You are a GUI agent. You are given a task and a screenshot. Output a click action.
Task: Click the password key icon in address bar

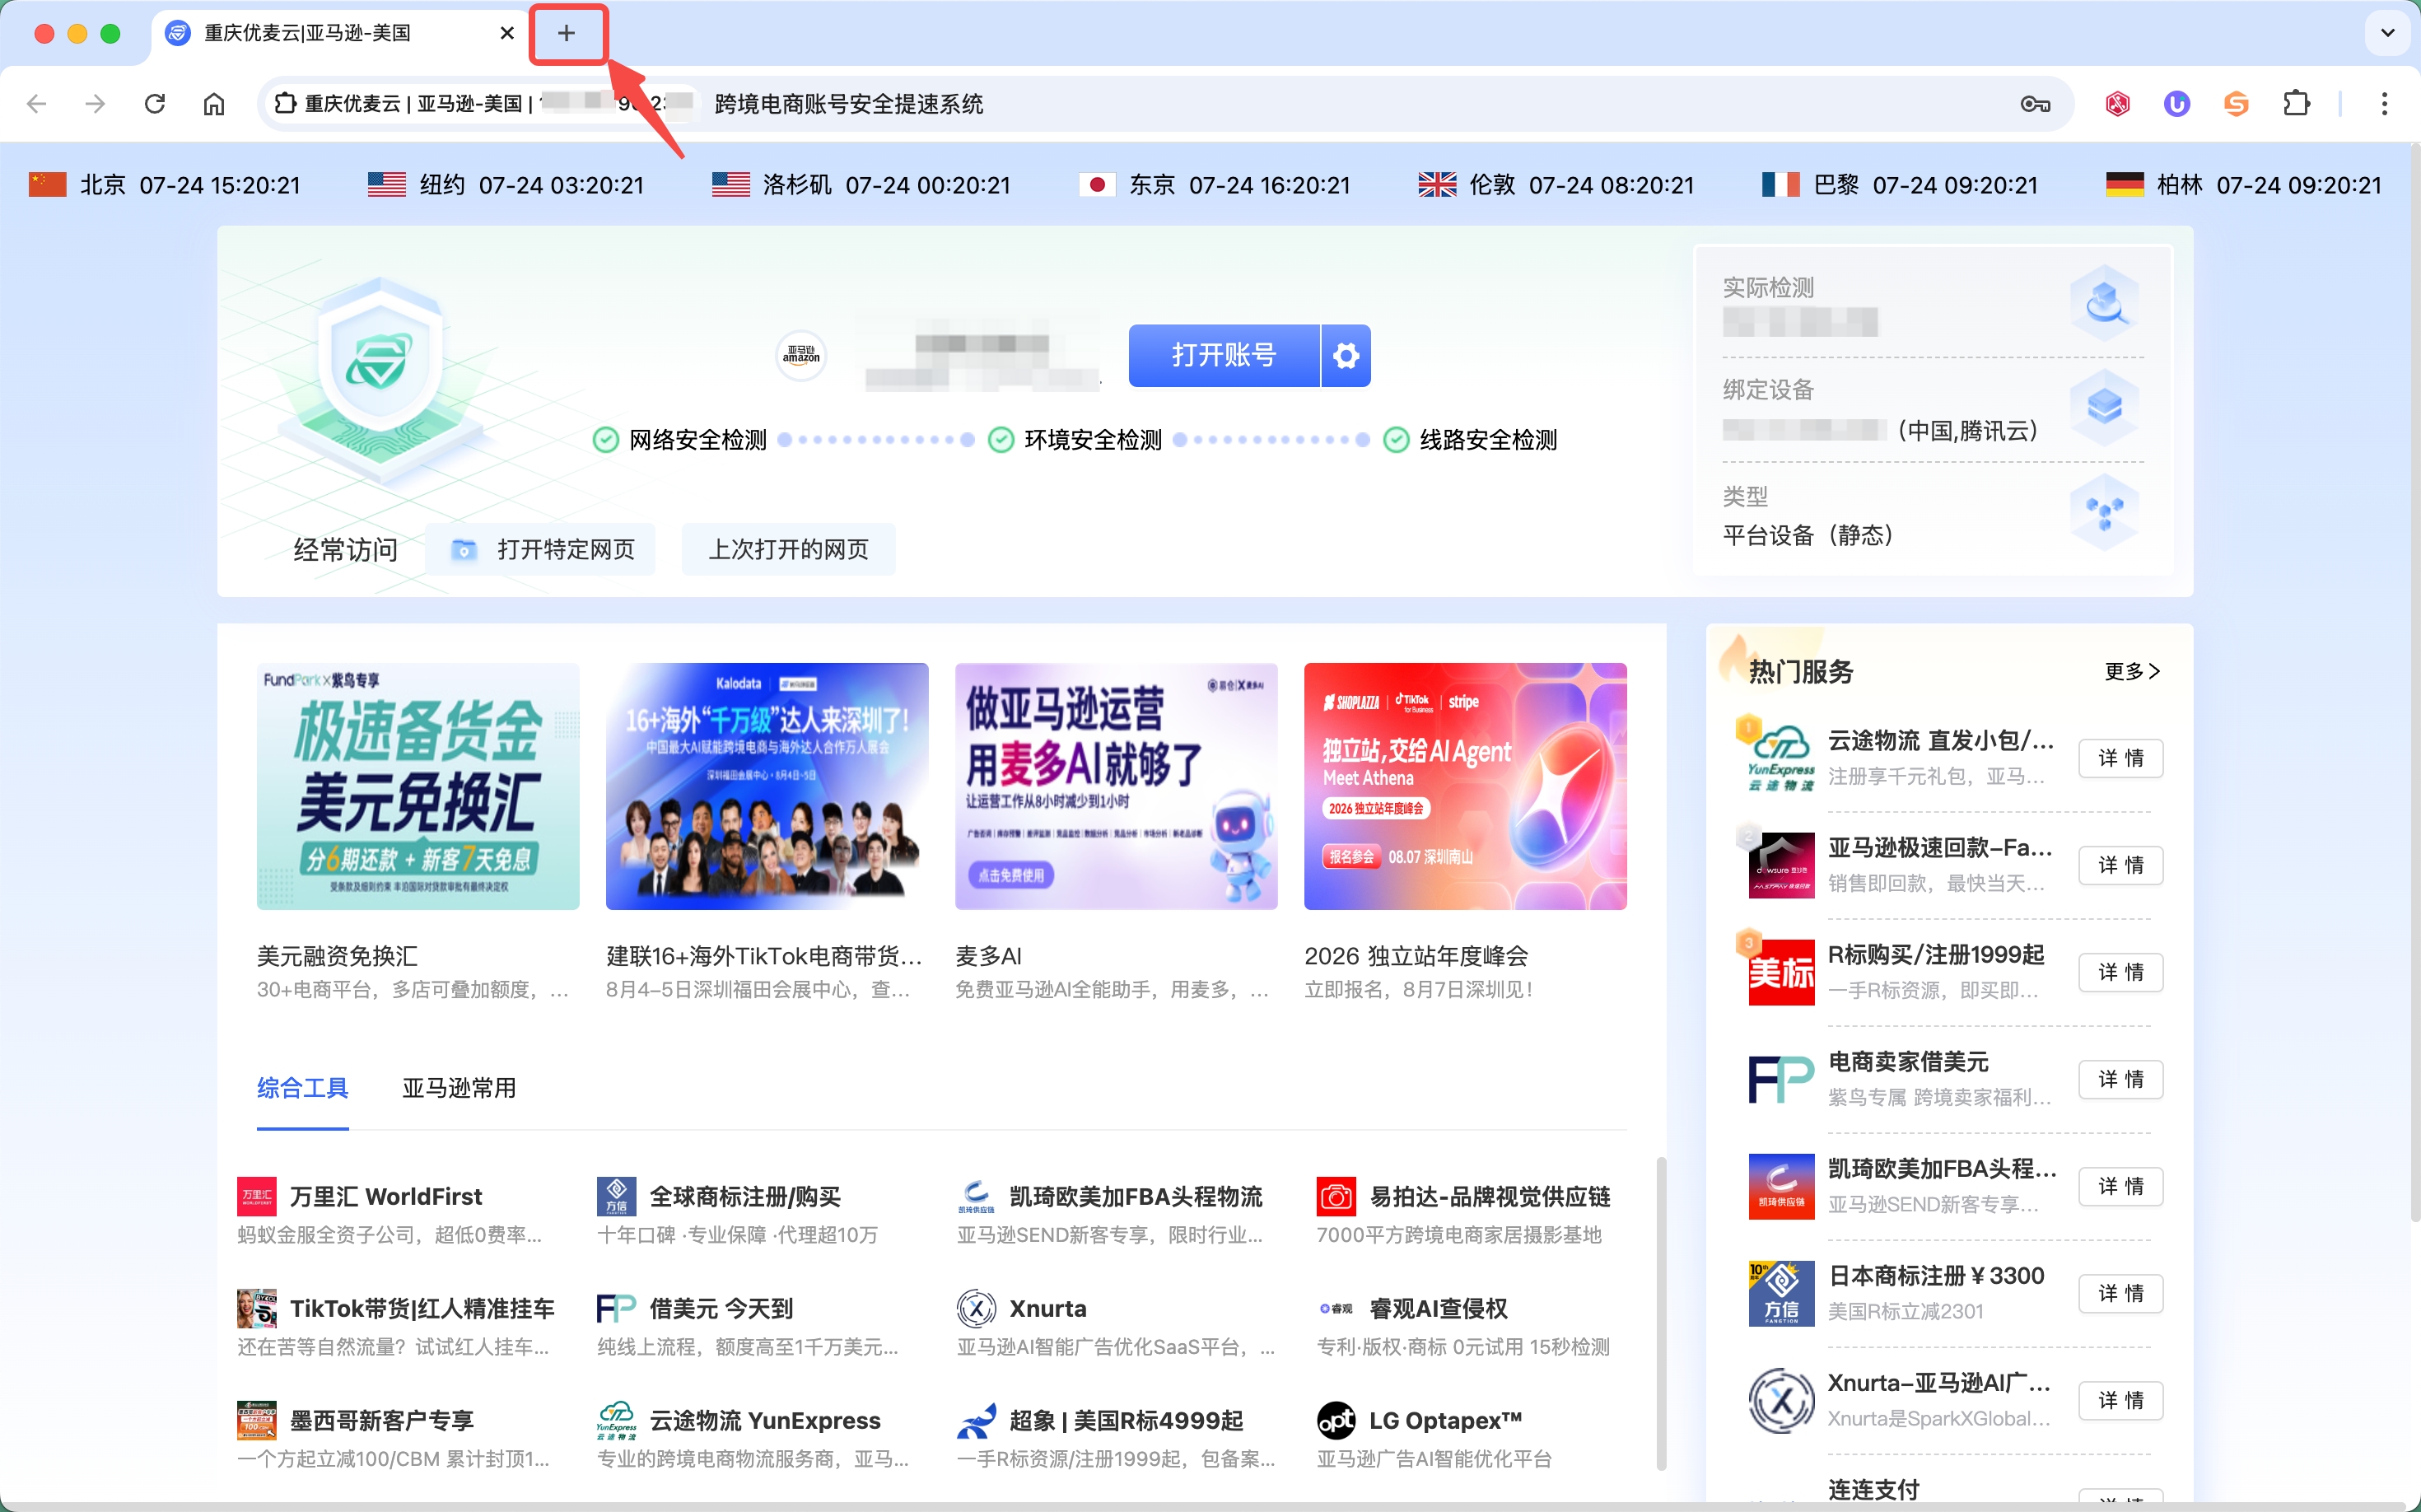(2035, 104)
